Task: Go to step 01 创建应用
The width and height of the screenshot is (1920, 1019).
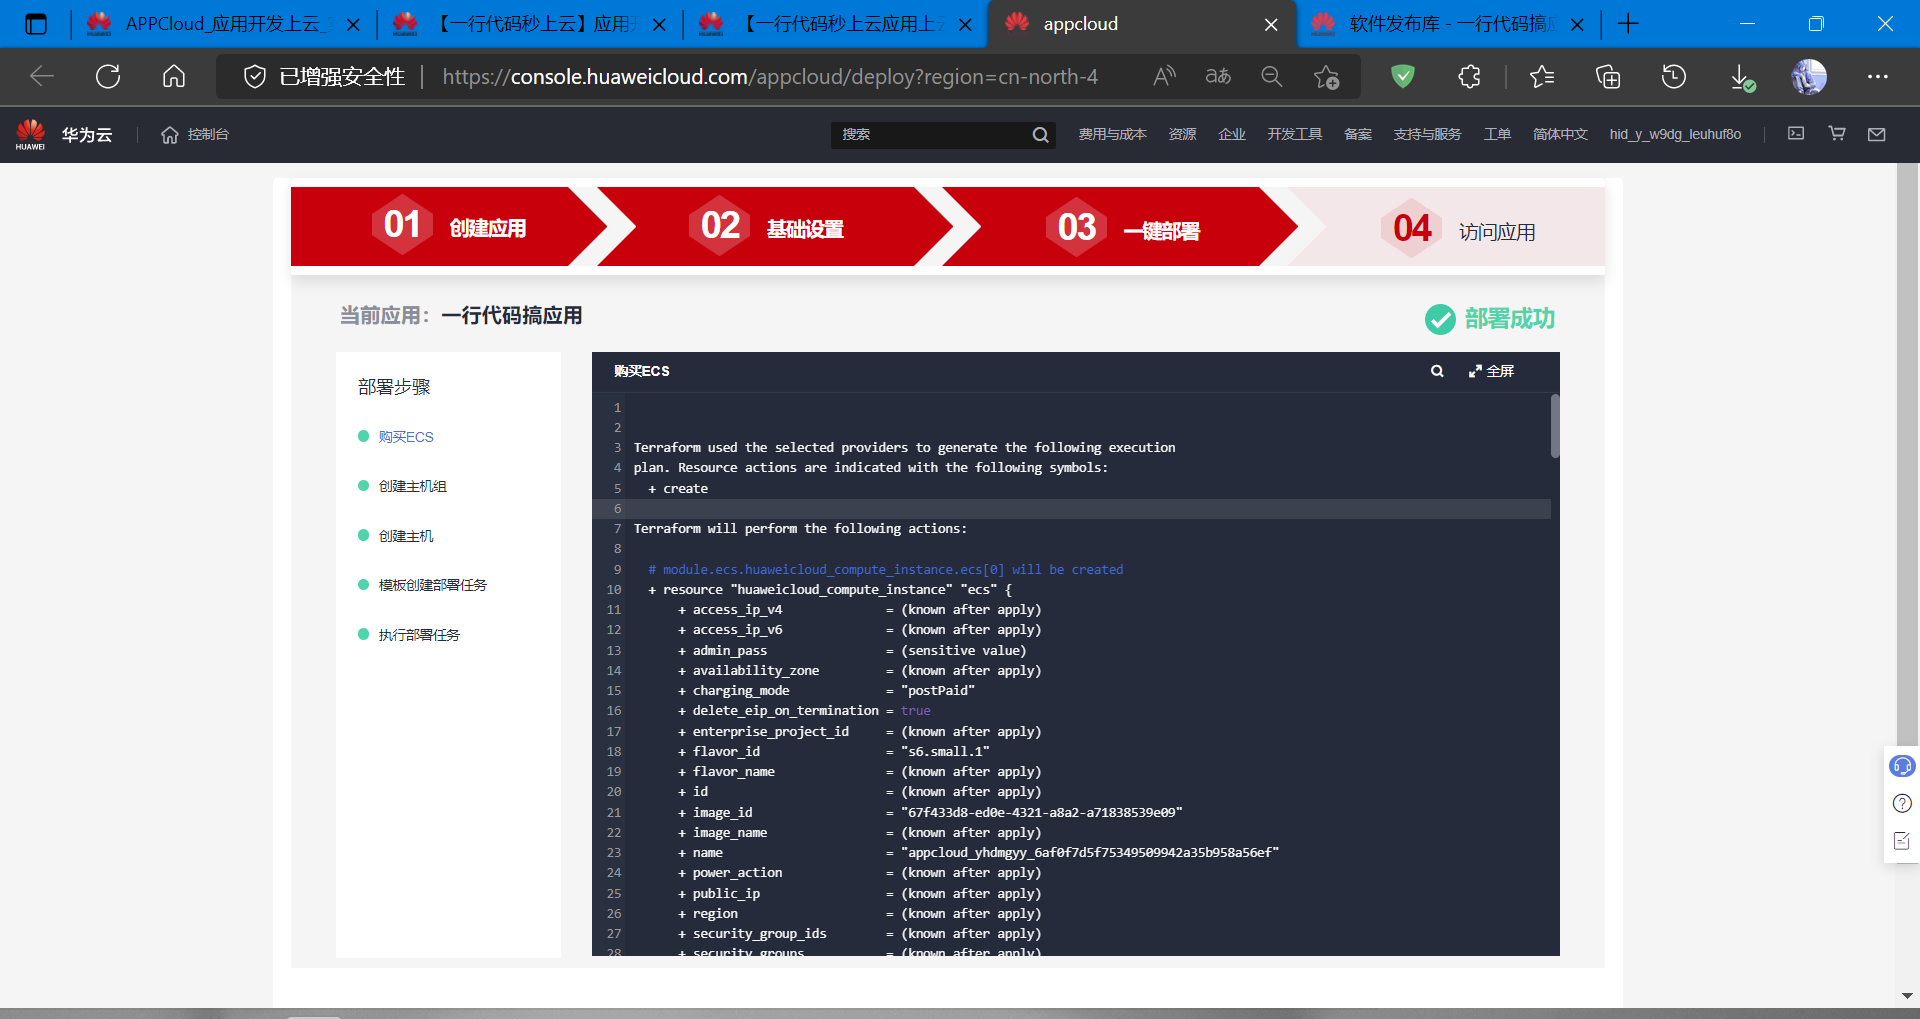Action: [448, 227]
